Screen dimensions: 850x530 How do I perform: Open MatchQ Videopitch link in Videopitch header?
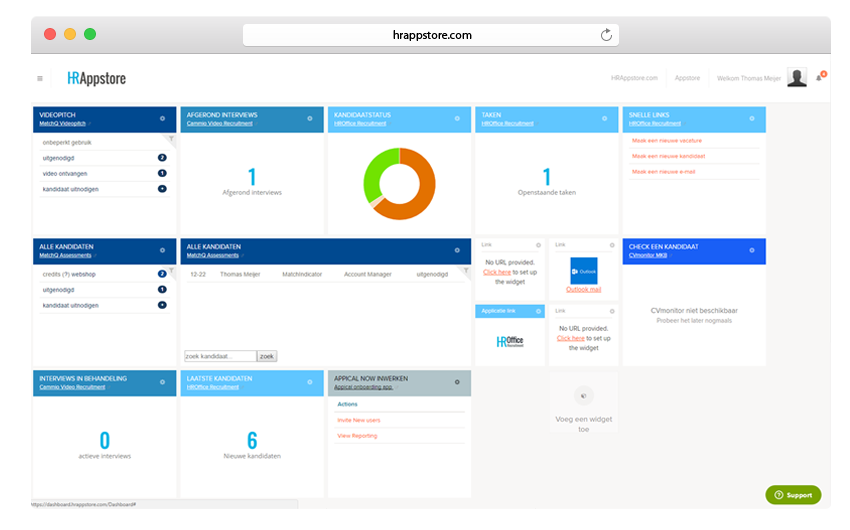pos(62,124)
